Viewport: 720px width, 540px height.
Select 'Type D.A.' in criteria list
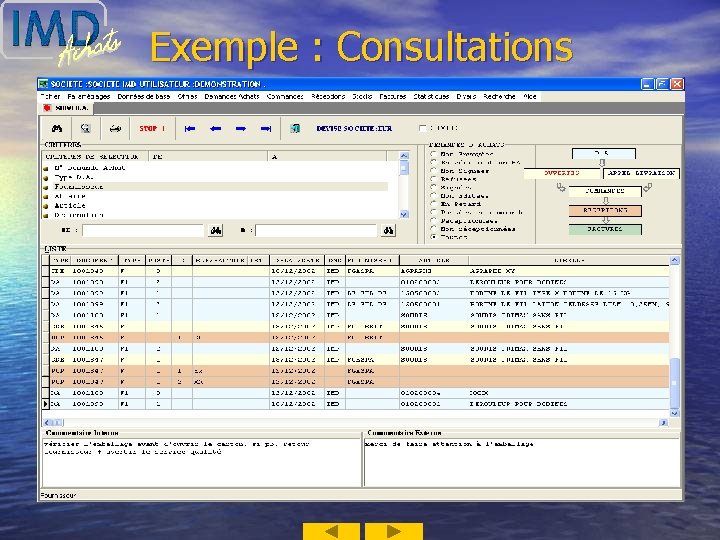pyautogui.click(x=74, y=177)
